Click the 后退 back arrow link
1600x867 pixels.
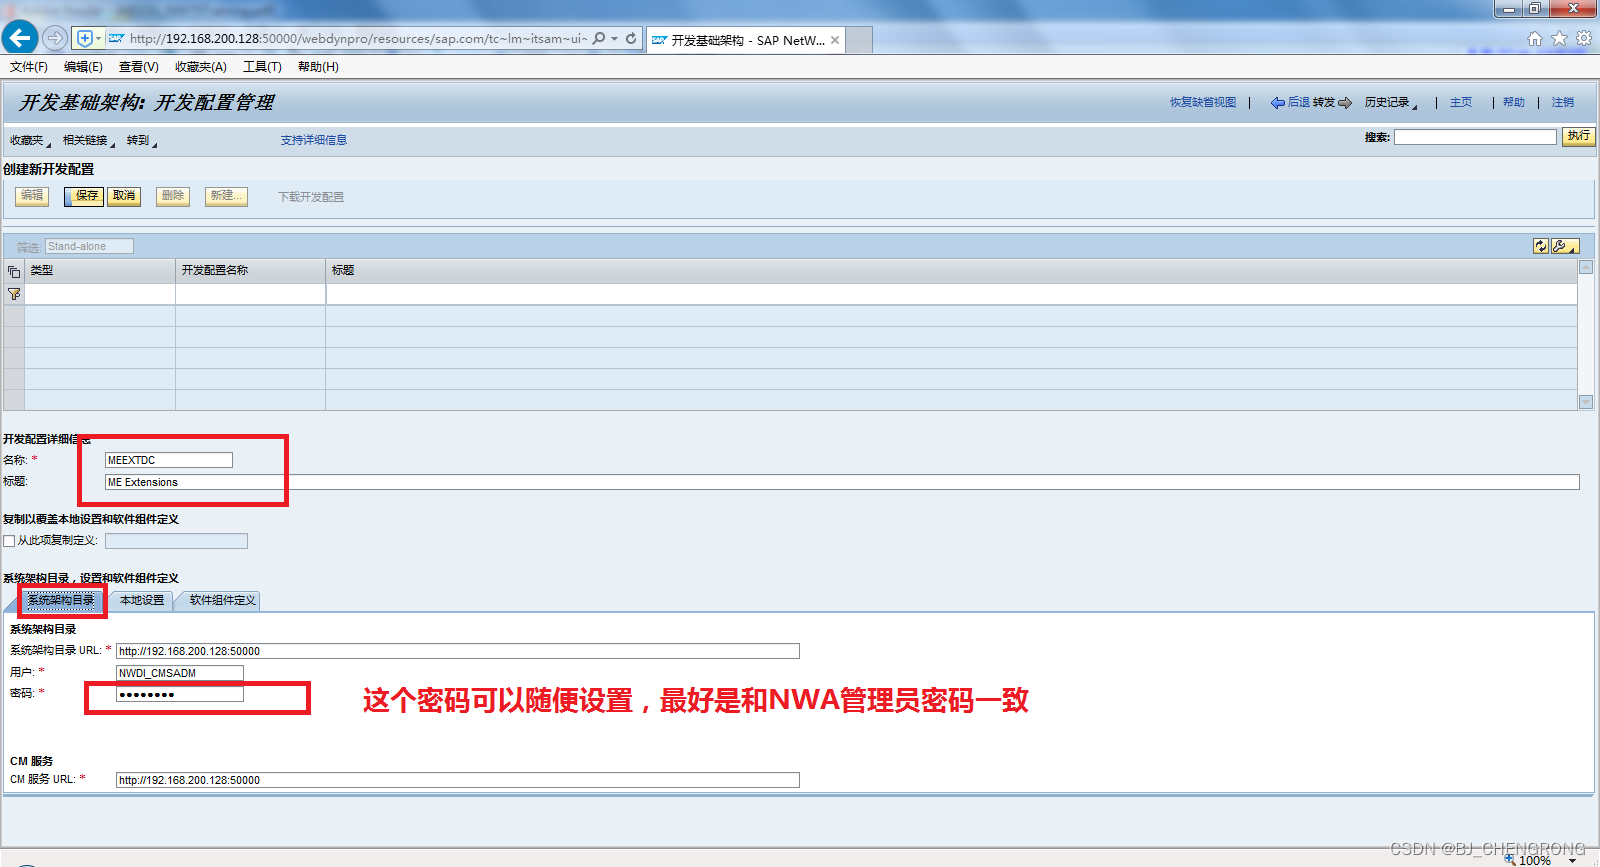tap(1290, 102)
